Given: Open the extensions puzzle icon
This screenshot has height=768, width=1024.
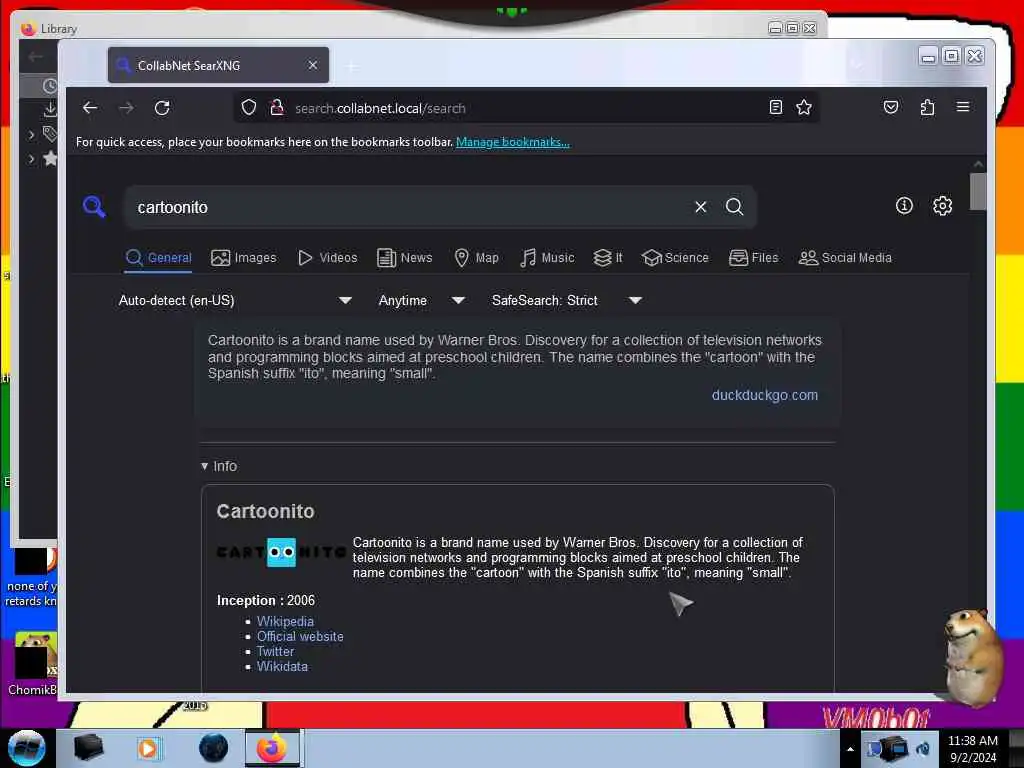Looking at the screenshot, I should point(927,107).
